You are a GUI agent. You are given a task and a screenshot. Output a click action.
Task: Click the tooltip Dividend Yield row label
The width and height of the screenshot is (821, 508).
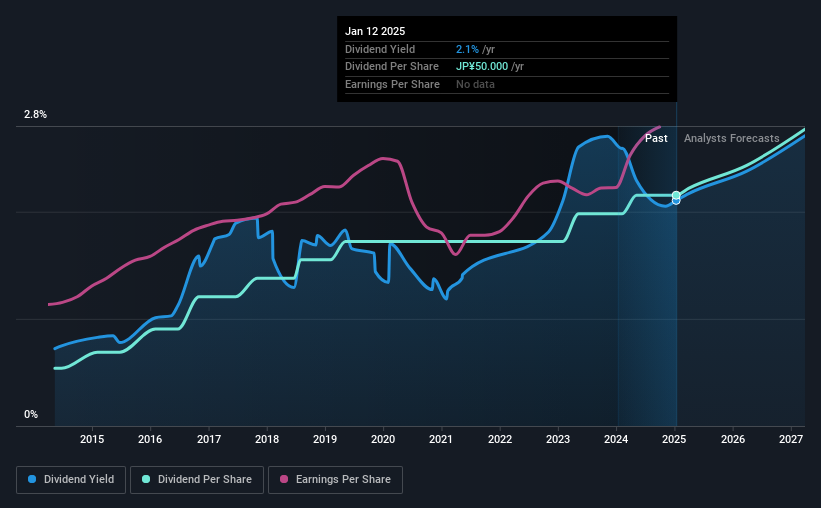click(x=380, y=49)
